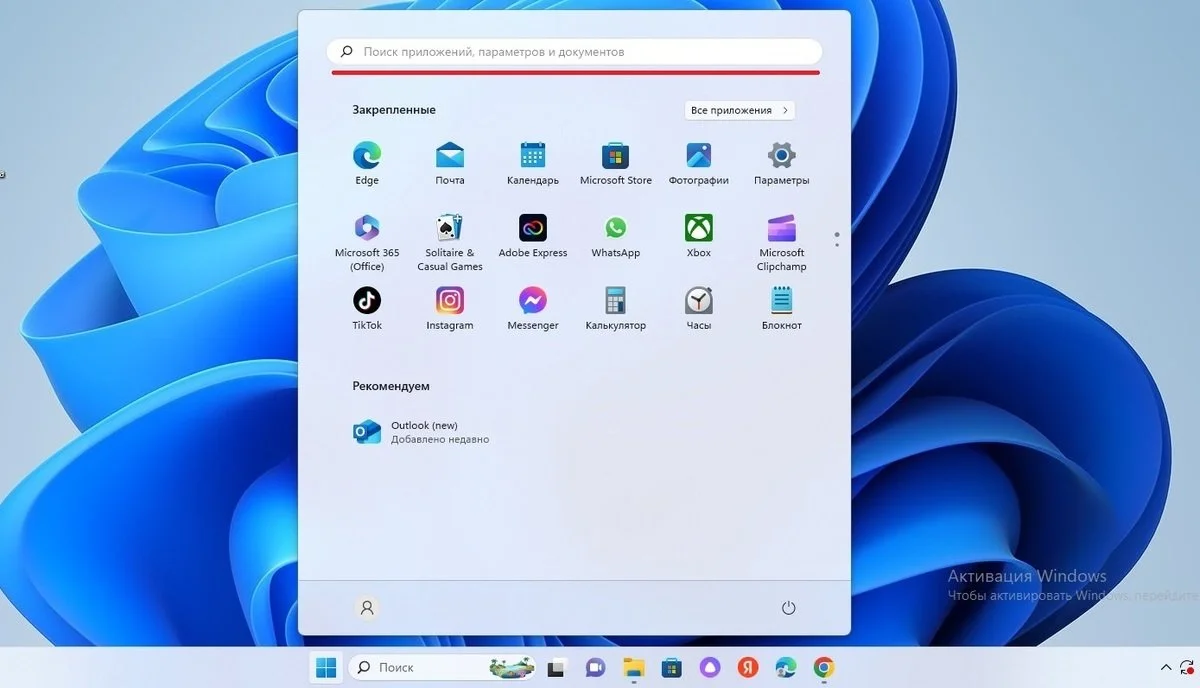Open Yandex browser on the taskbar

tap(748, 667)
